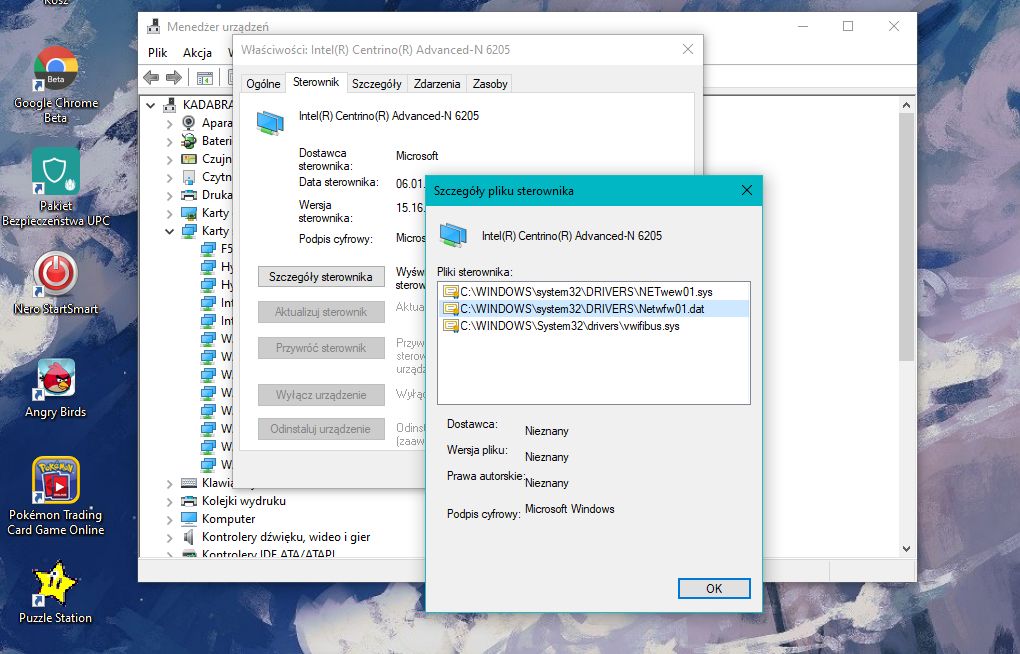Click the Komputer device category icon
This screenshot has height=654, width=1020.
(189, 519)
